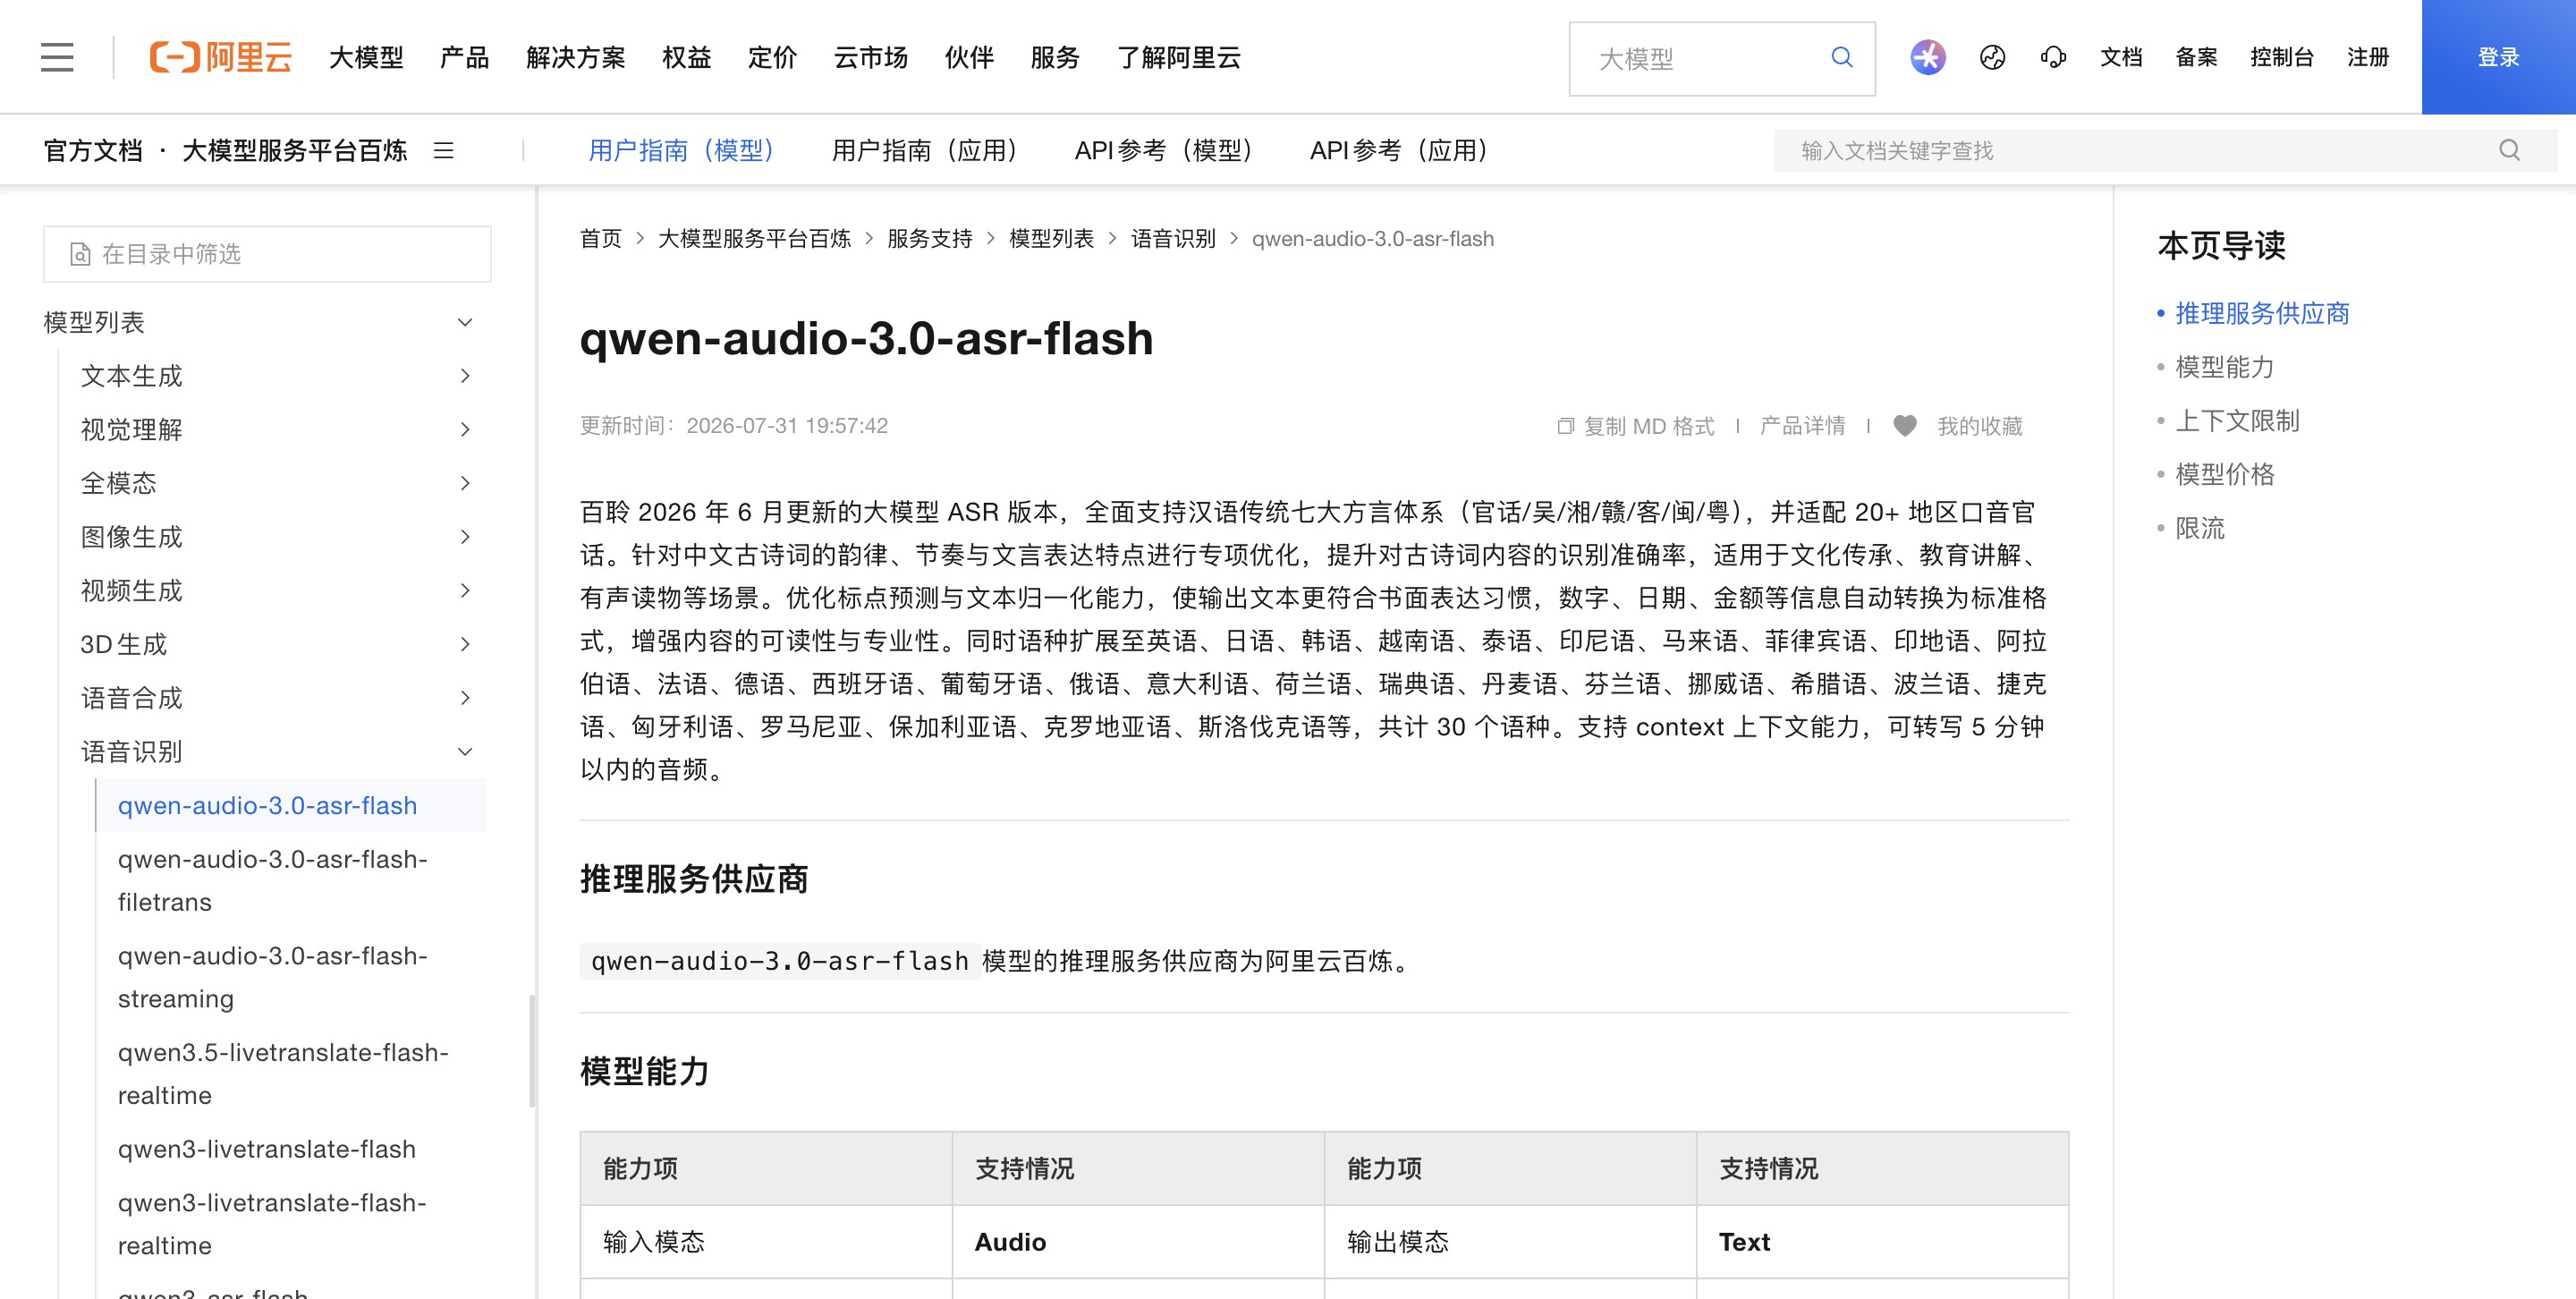Go to 语音识别 breadcrumb
Image resolution: width=2576 pixels, height=1299 pixels.
pos(1173,239)
